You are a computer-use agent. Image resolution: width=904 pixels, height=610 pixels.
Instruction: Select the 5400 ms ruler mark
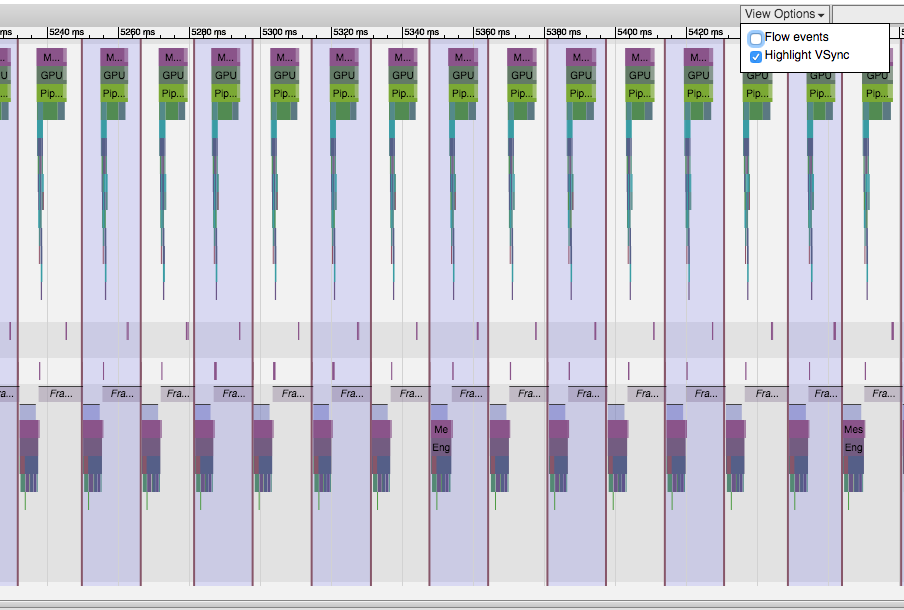click(x=634, y=32)
